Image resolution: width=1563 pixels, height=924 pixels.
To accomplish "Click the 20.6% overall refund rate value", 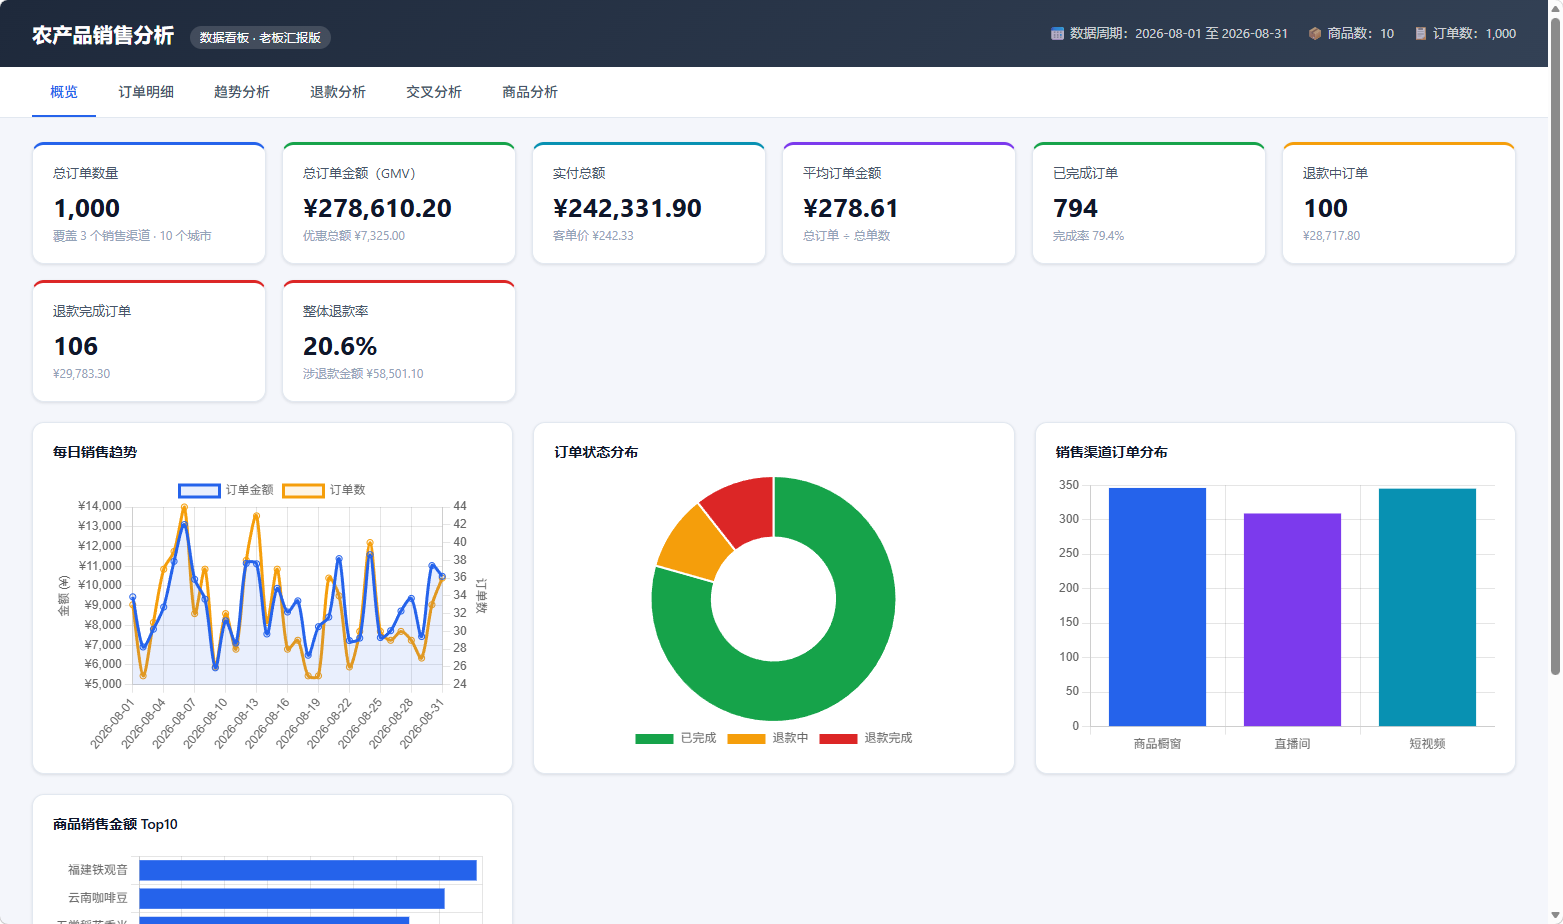I will pyautogui.click(x=340, y=346).
